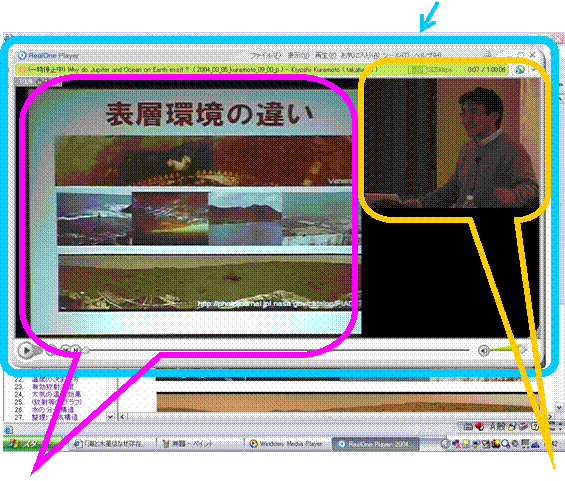Mute audio using the speaker icon
Viewport: 565px width, 481px height.
(484, 350)
